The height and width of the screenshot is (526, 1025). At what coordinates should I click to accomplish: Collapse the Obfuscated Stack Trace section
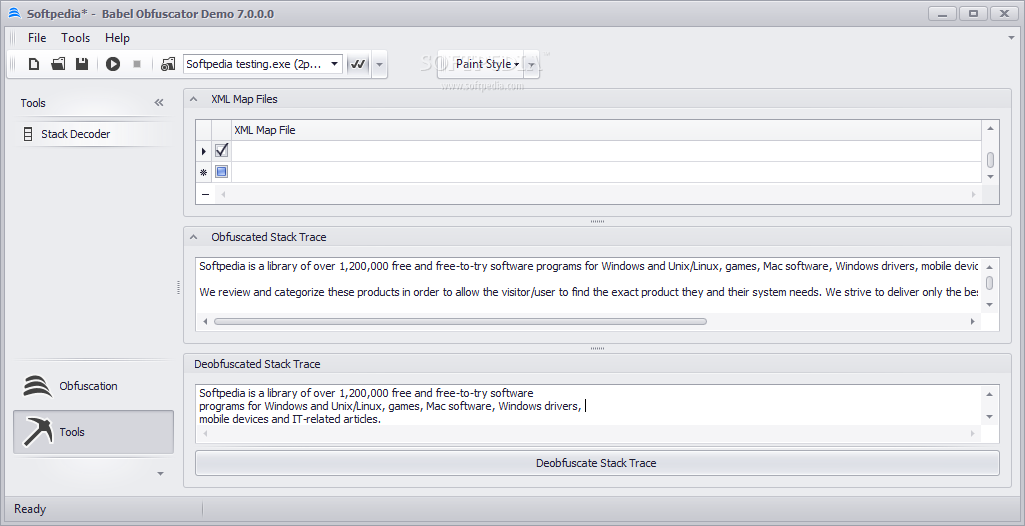click(193, 237)
